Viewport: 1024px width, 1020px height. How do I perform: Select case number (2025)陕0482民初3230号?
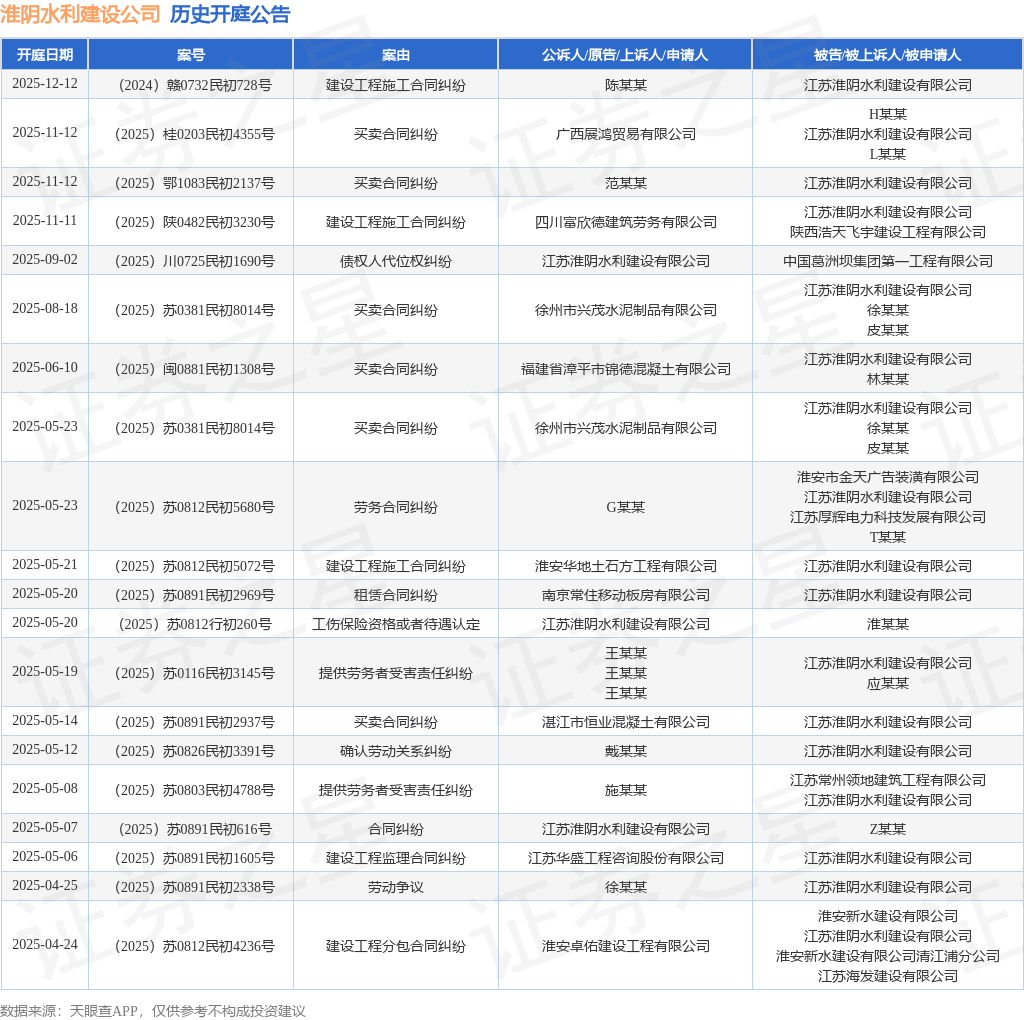click(x=195, y=222)
